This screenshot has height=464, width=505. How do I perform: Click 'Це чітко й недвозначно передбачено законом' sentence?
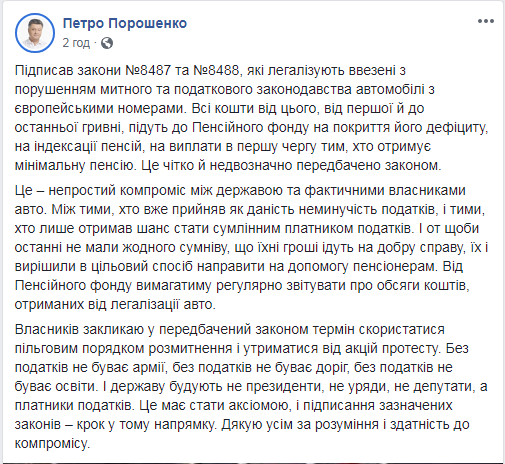pyautogui.click(x=291, y=166)
